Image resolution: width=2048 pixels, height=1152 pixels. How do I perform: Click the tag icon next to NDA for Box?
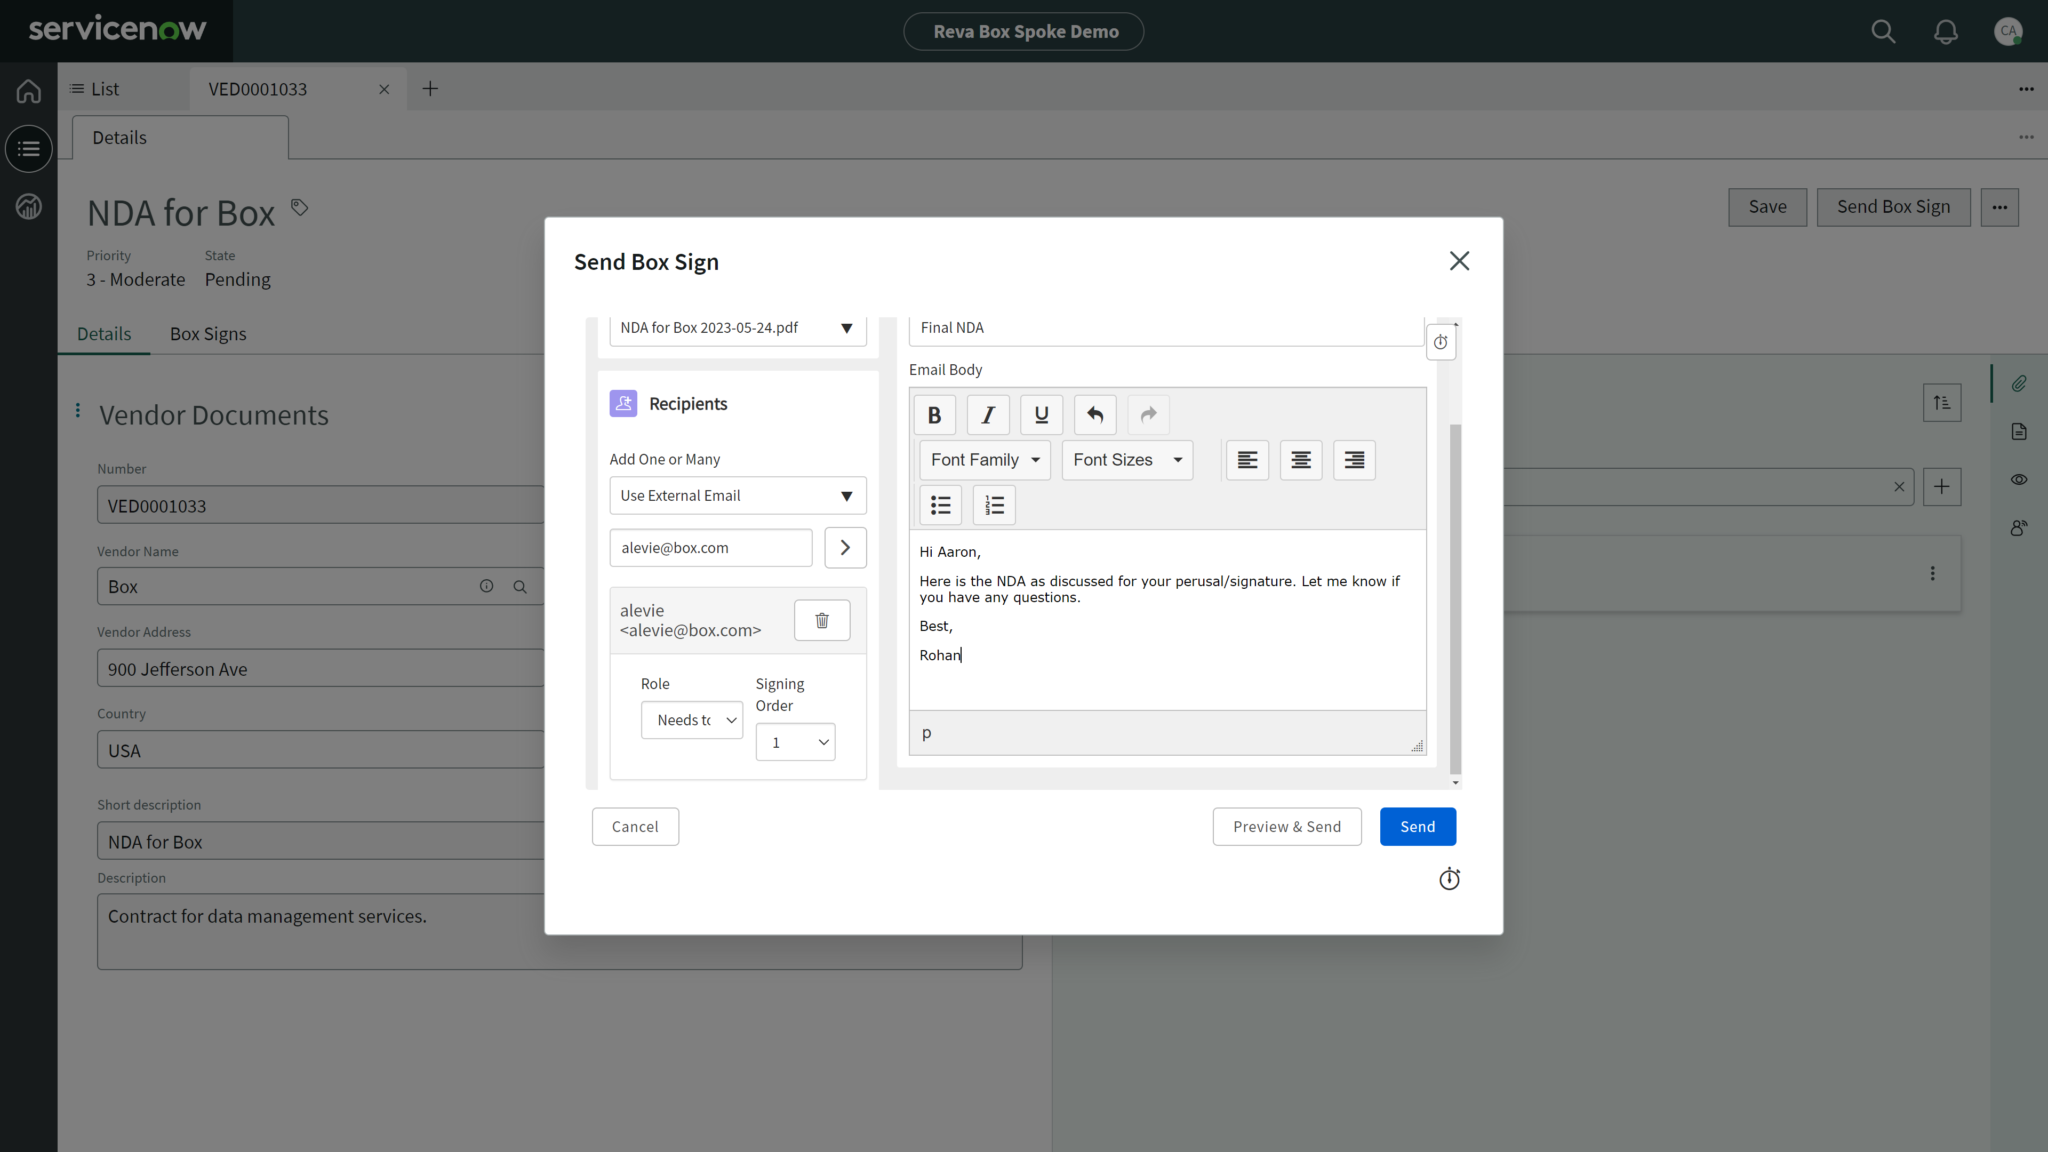click(x=299, y=207)
